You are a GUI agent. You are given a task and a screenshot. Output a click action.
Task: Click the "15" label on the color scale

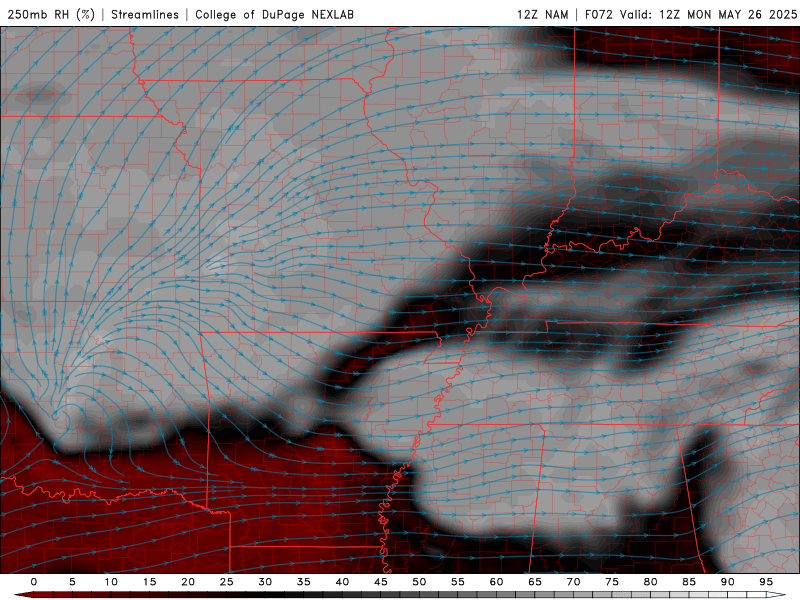pyautogui.click(x=149, y=582)
